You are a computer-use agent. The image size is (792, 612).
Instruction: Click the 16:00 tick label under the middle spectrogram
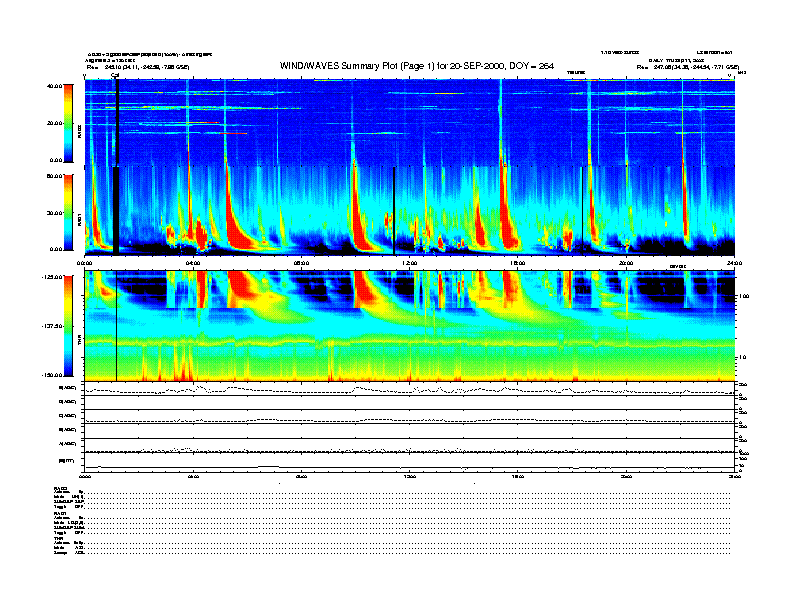coord(518,263)
